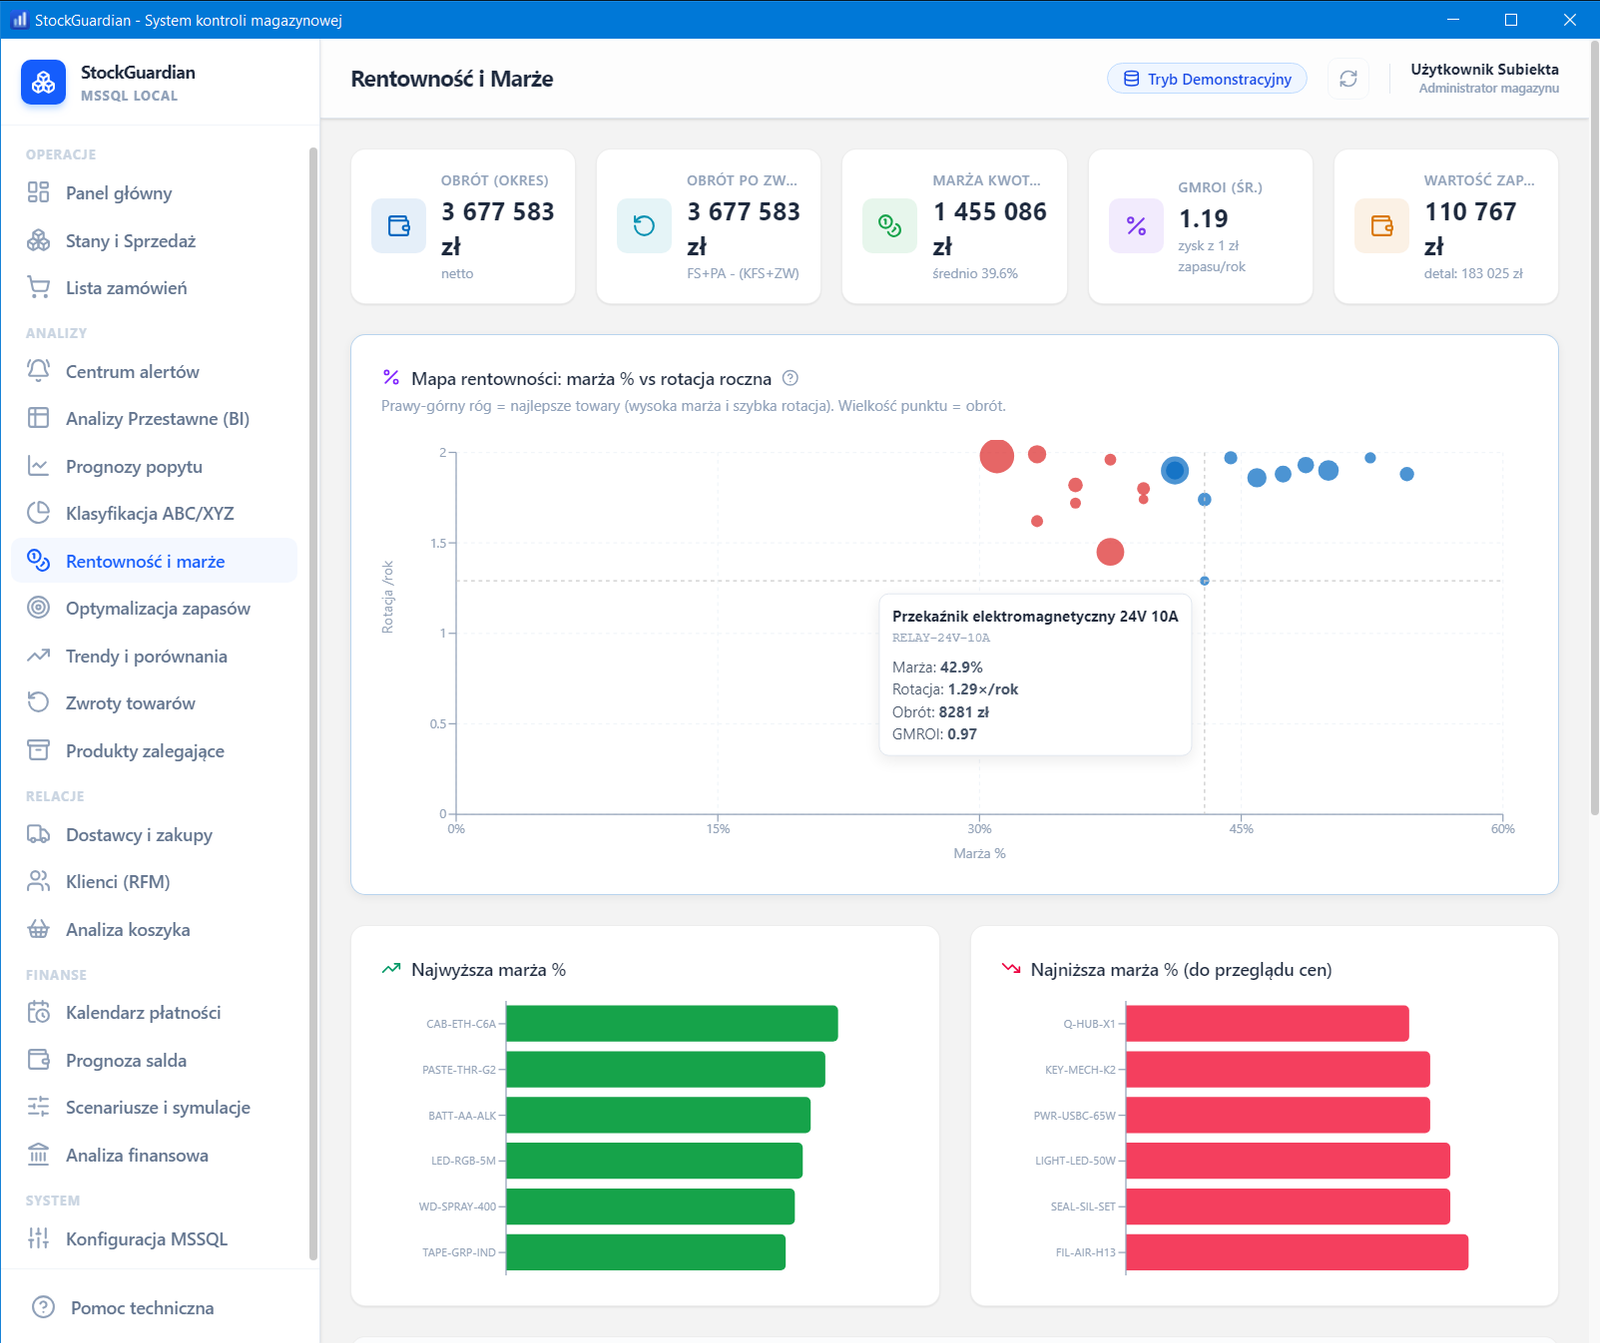Click the CAB-ETH-C6A green bar

coord(672,1024)
